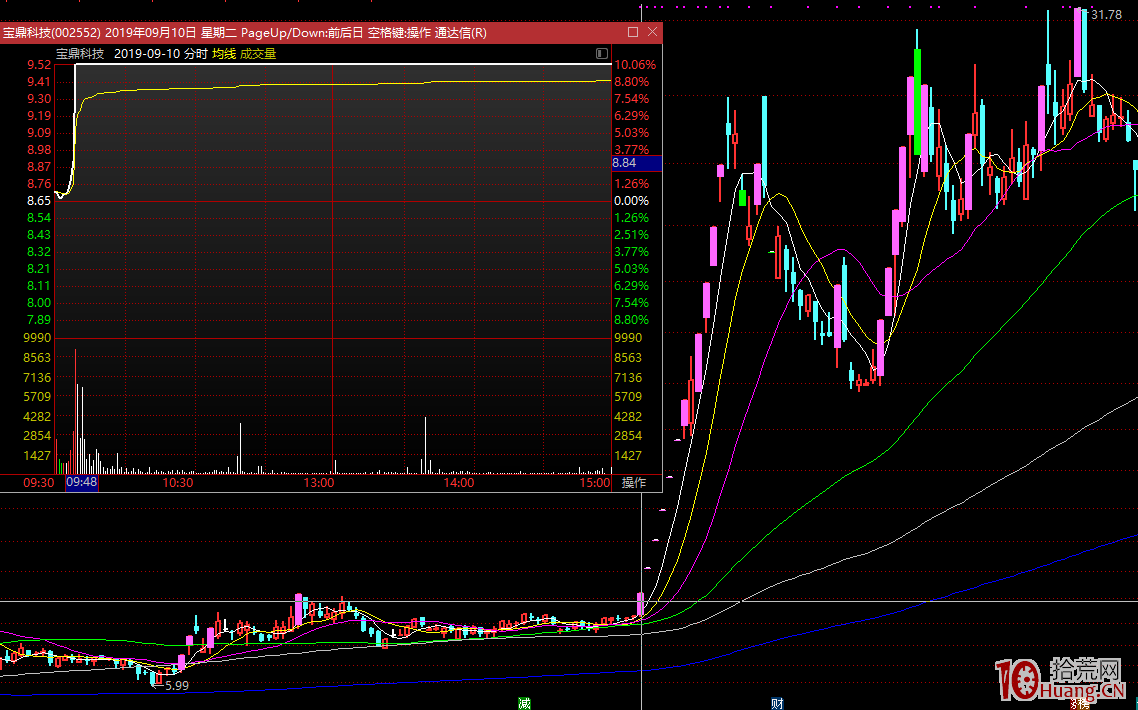
Task: Click the popup title bar 宝鼎科技(002552)
Action: pos(50,32)
